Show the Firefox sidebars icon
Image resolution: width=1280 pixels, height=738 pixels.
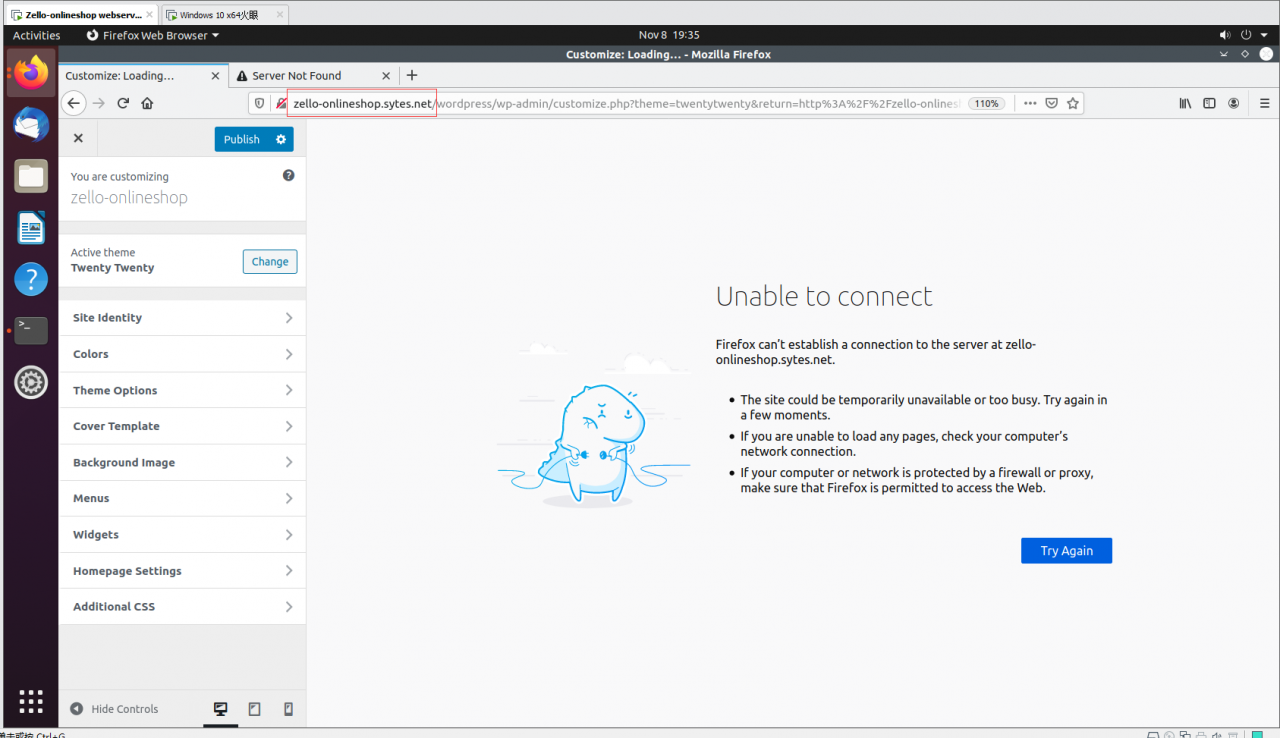tap(1209, 103)
